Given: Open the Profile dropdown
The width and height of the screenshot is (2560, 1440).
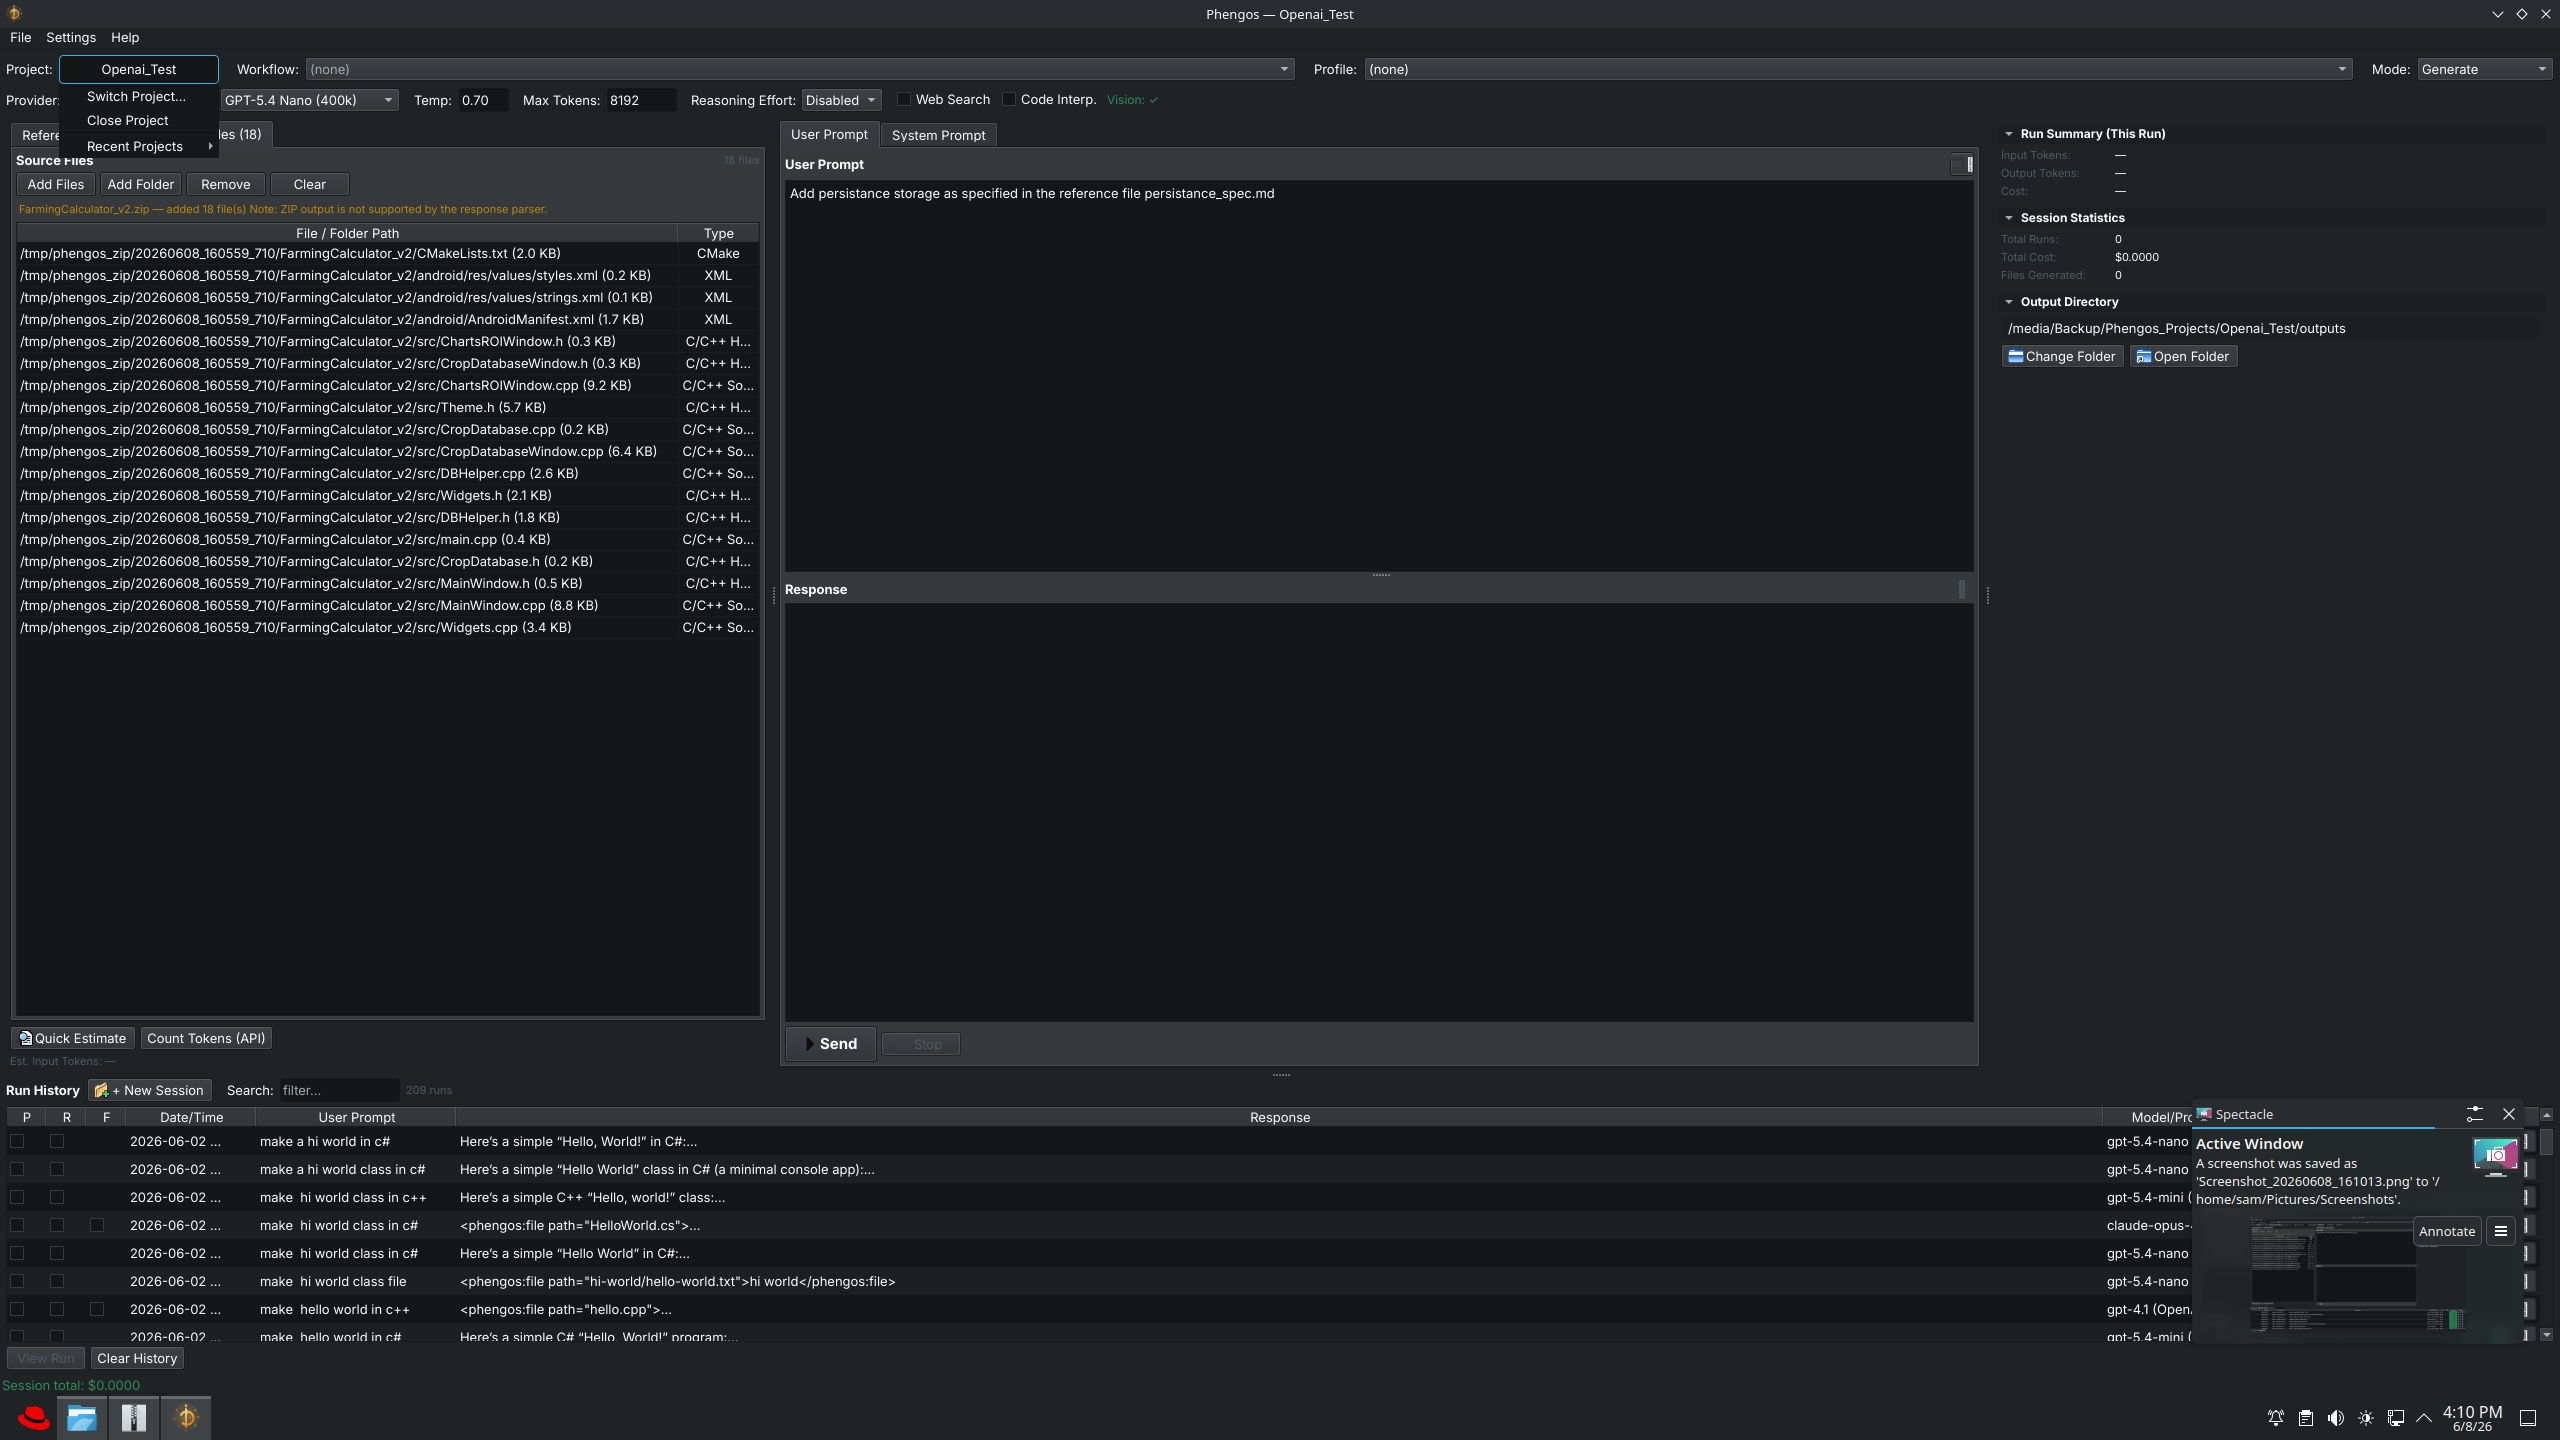Looking at the screenshot, I should 1857,69.
